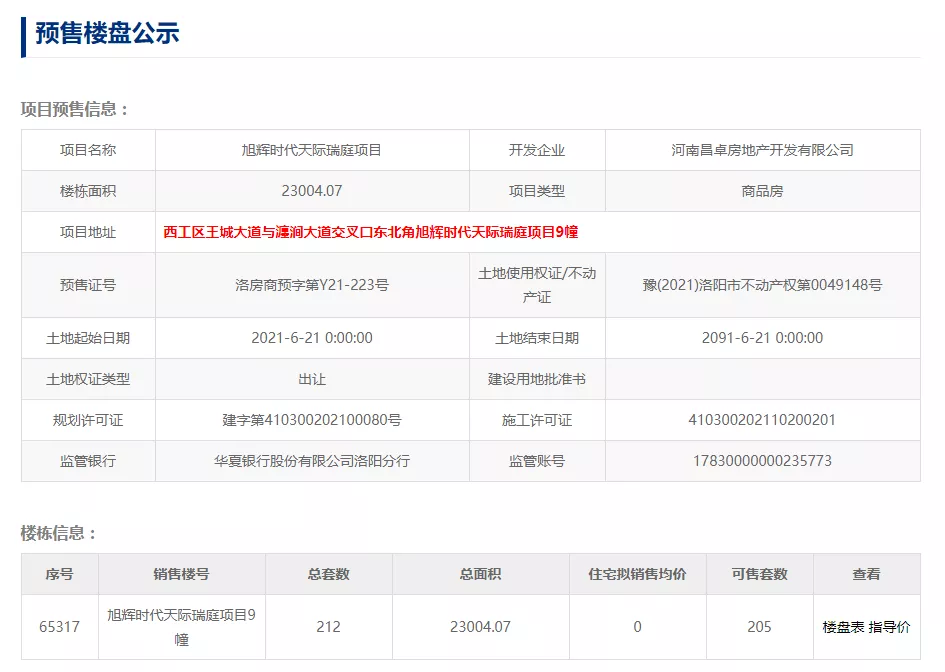Click the 总面积 column header
The width and height of the screenshot is (945, 672).
pyautogui.click(x=480, y=574)
